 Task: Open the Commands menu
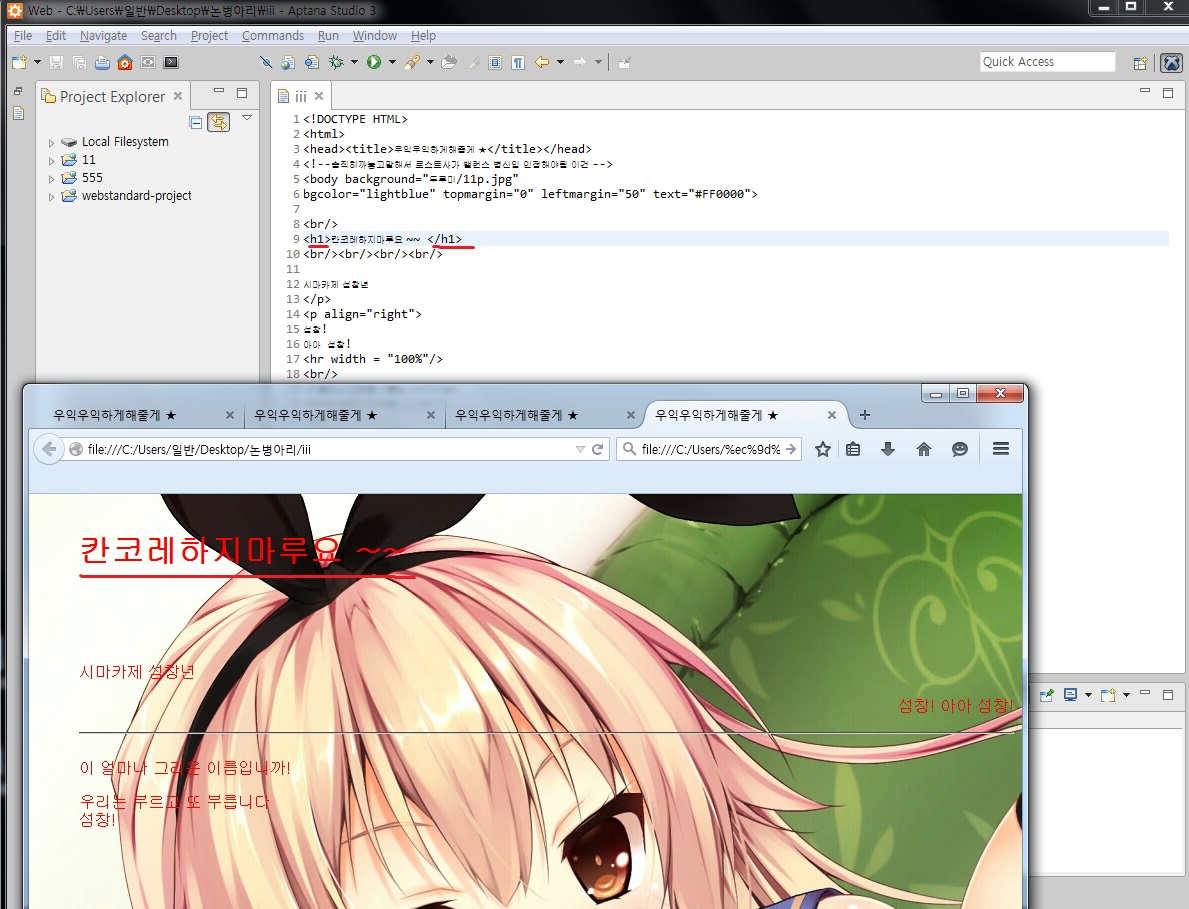click(x=272, y=36)
